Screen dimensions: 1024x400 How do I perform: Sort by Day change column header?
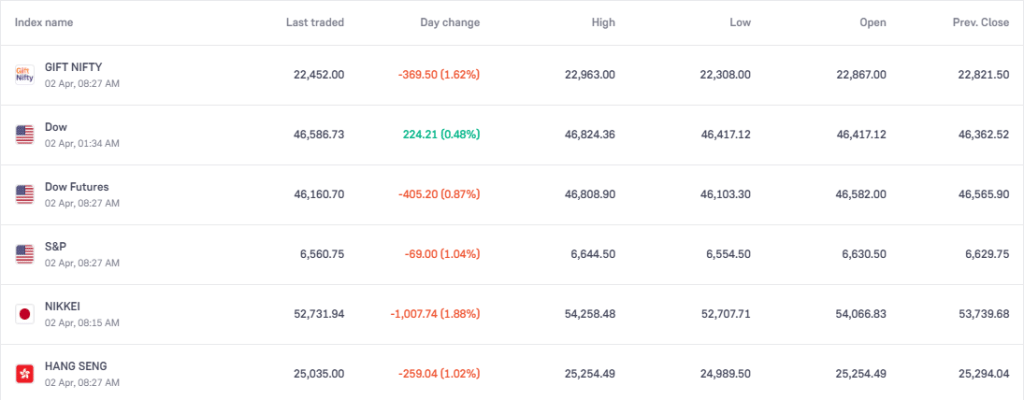coord(450,22)
